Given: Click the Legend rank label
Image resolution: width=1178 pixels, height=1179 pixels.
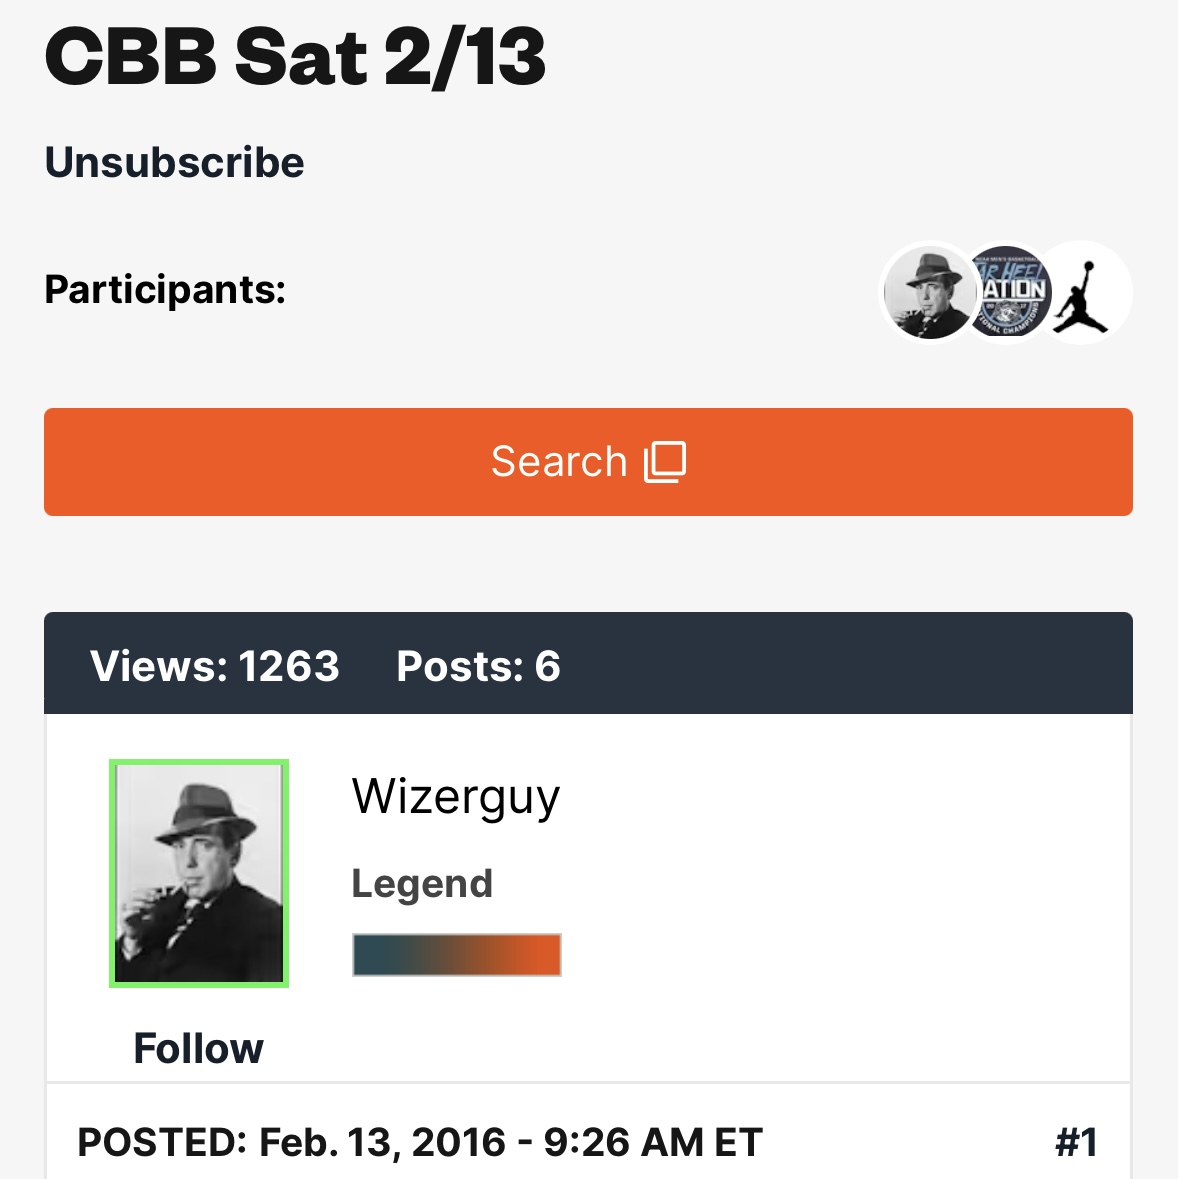Looking at the screenshot, I should click(422, 884).
